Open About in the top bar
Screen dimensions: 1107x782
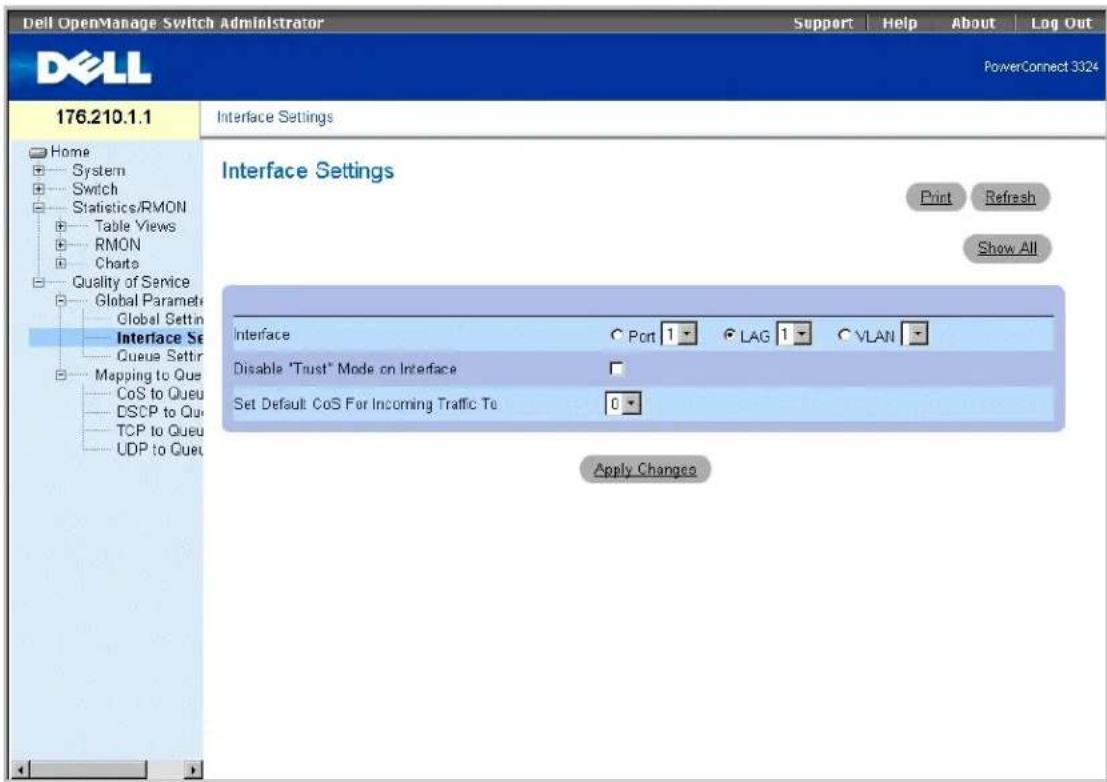click(x=973, y=23)
